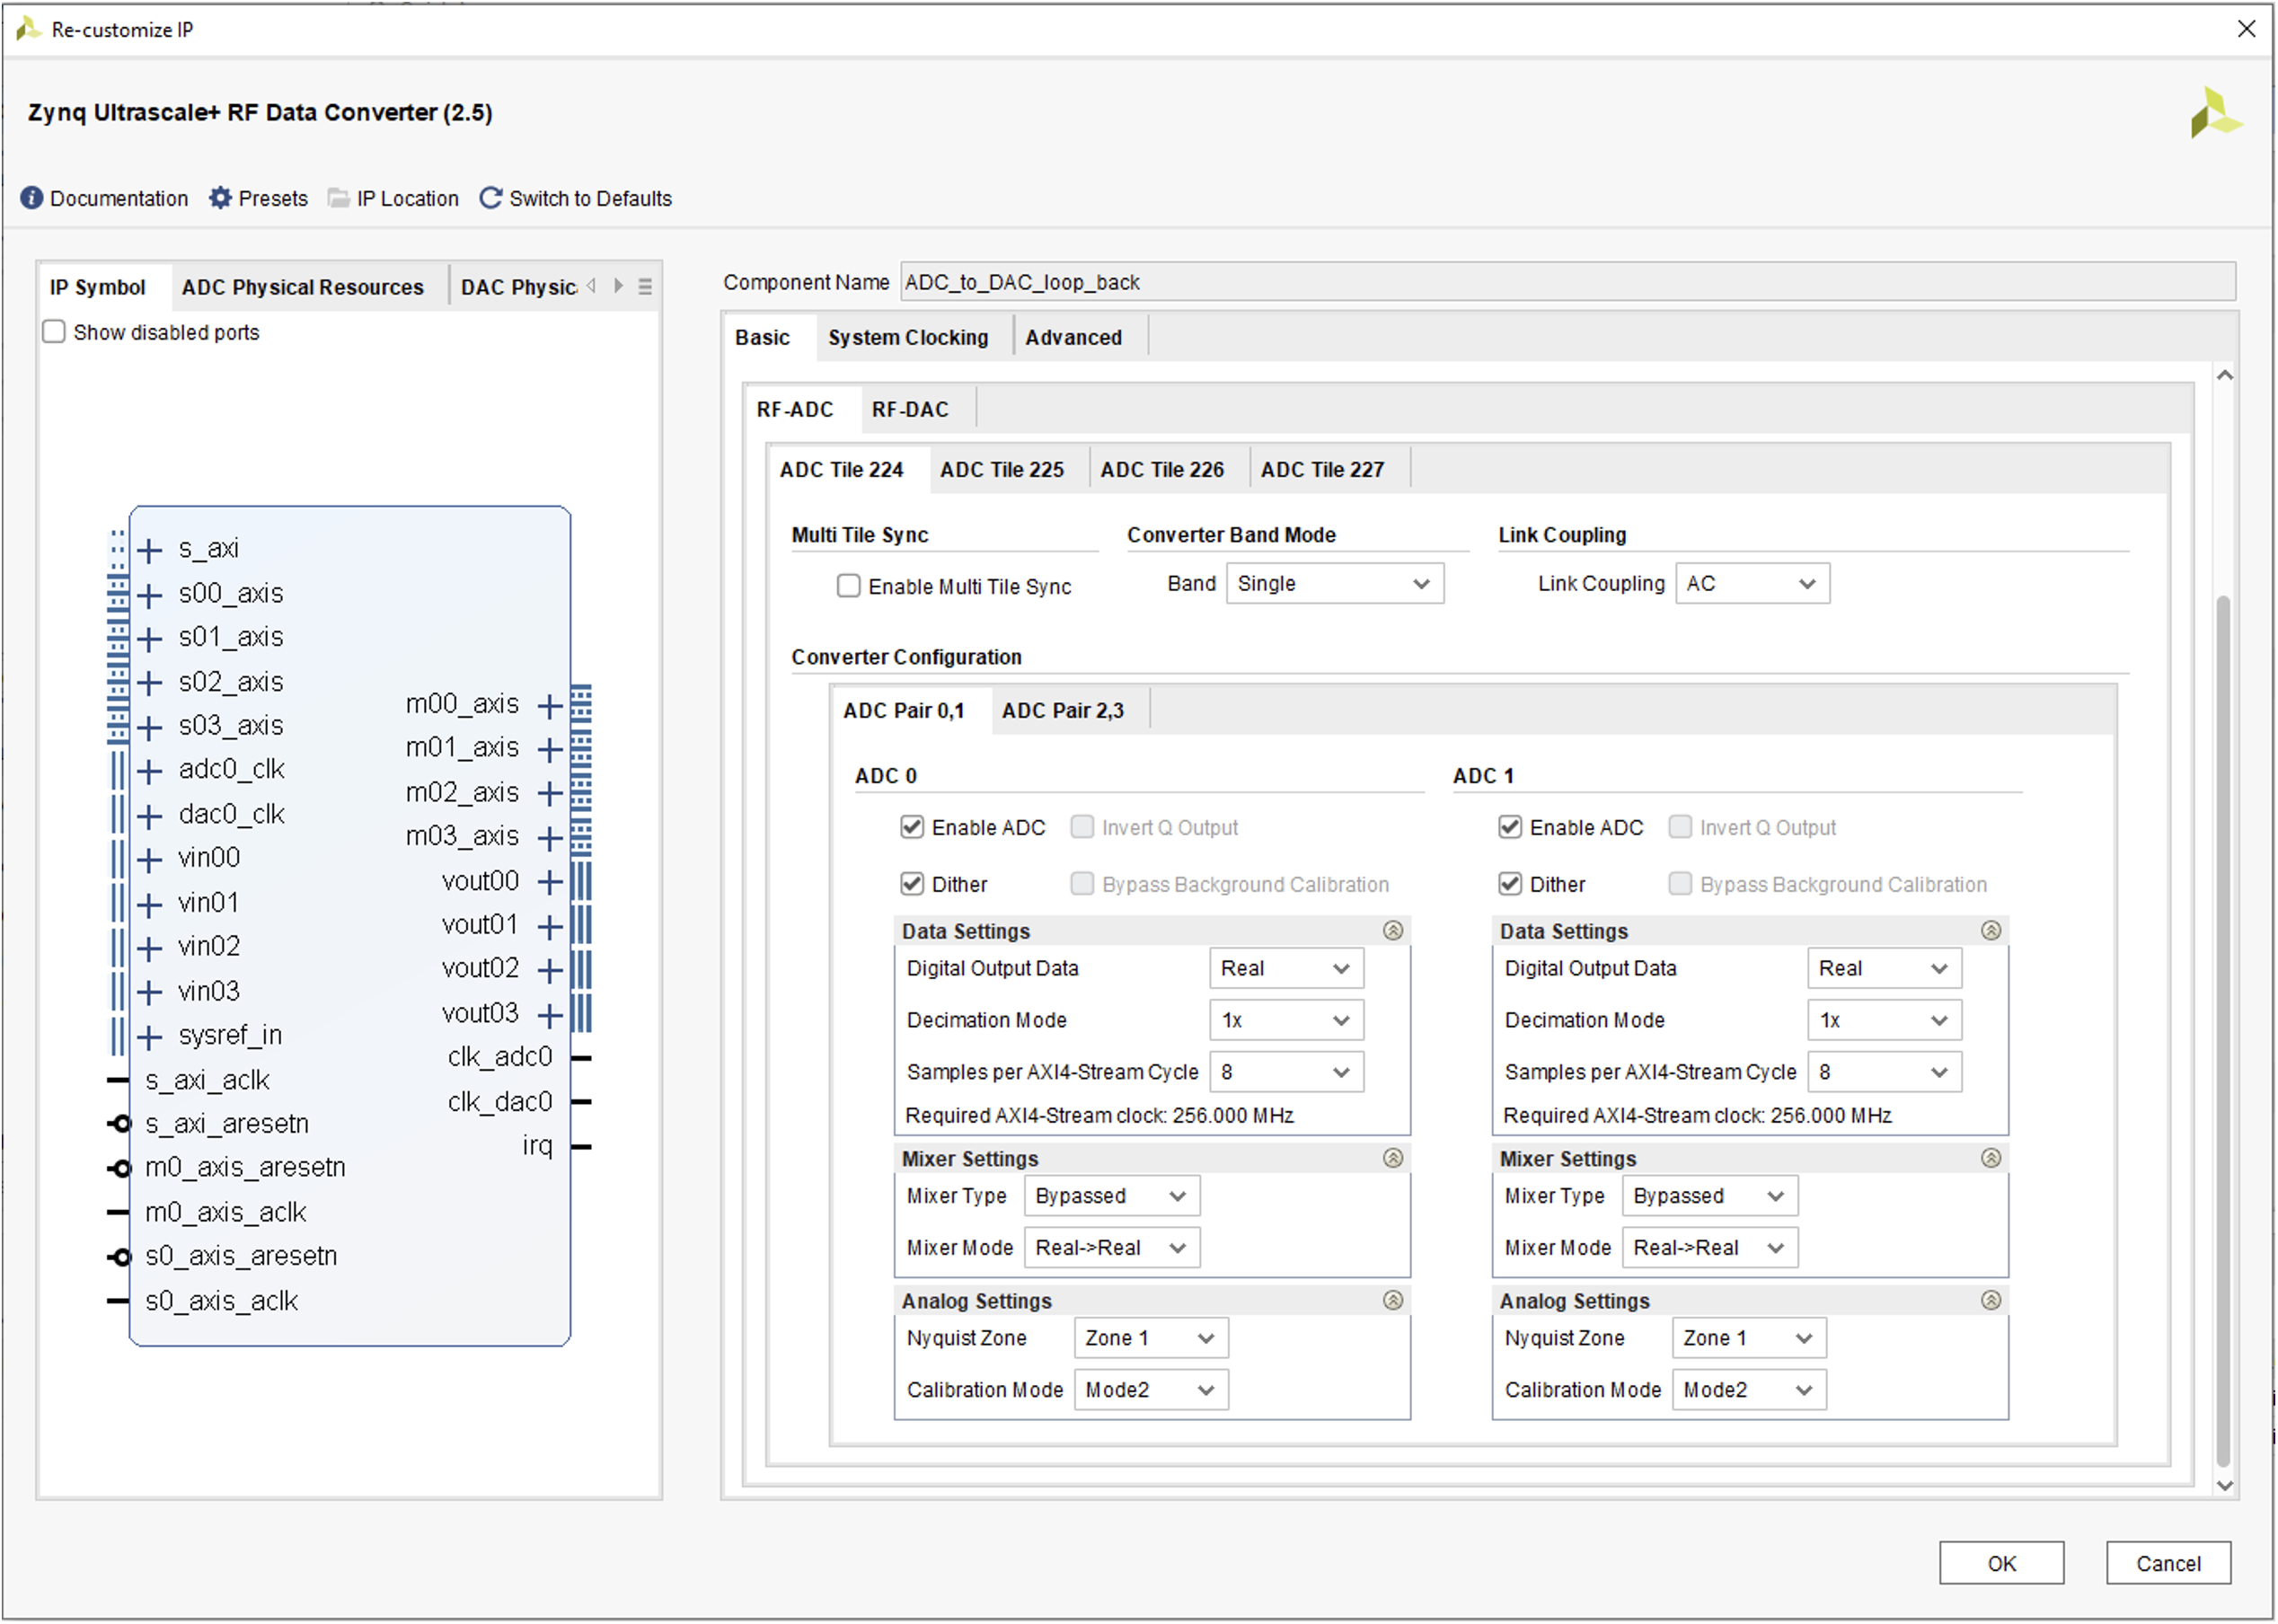The height and width of the screenshot is (1624, 2278).
Task: Toggle Invert Q Output for ADC 1
Action: tap(1680, 826)
